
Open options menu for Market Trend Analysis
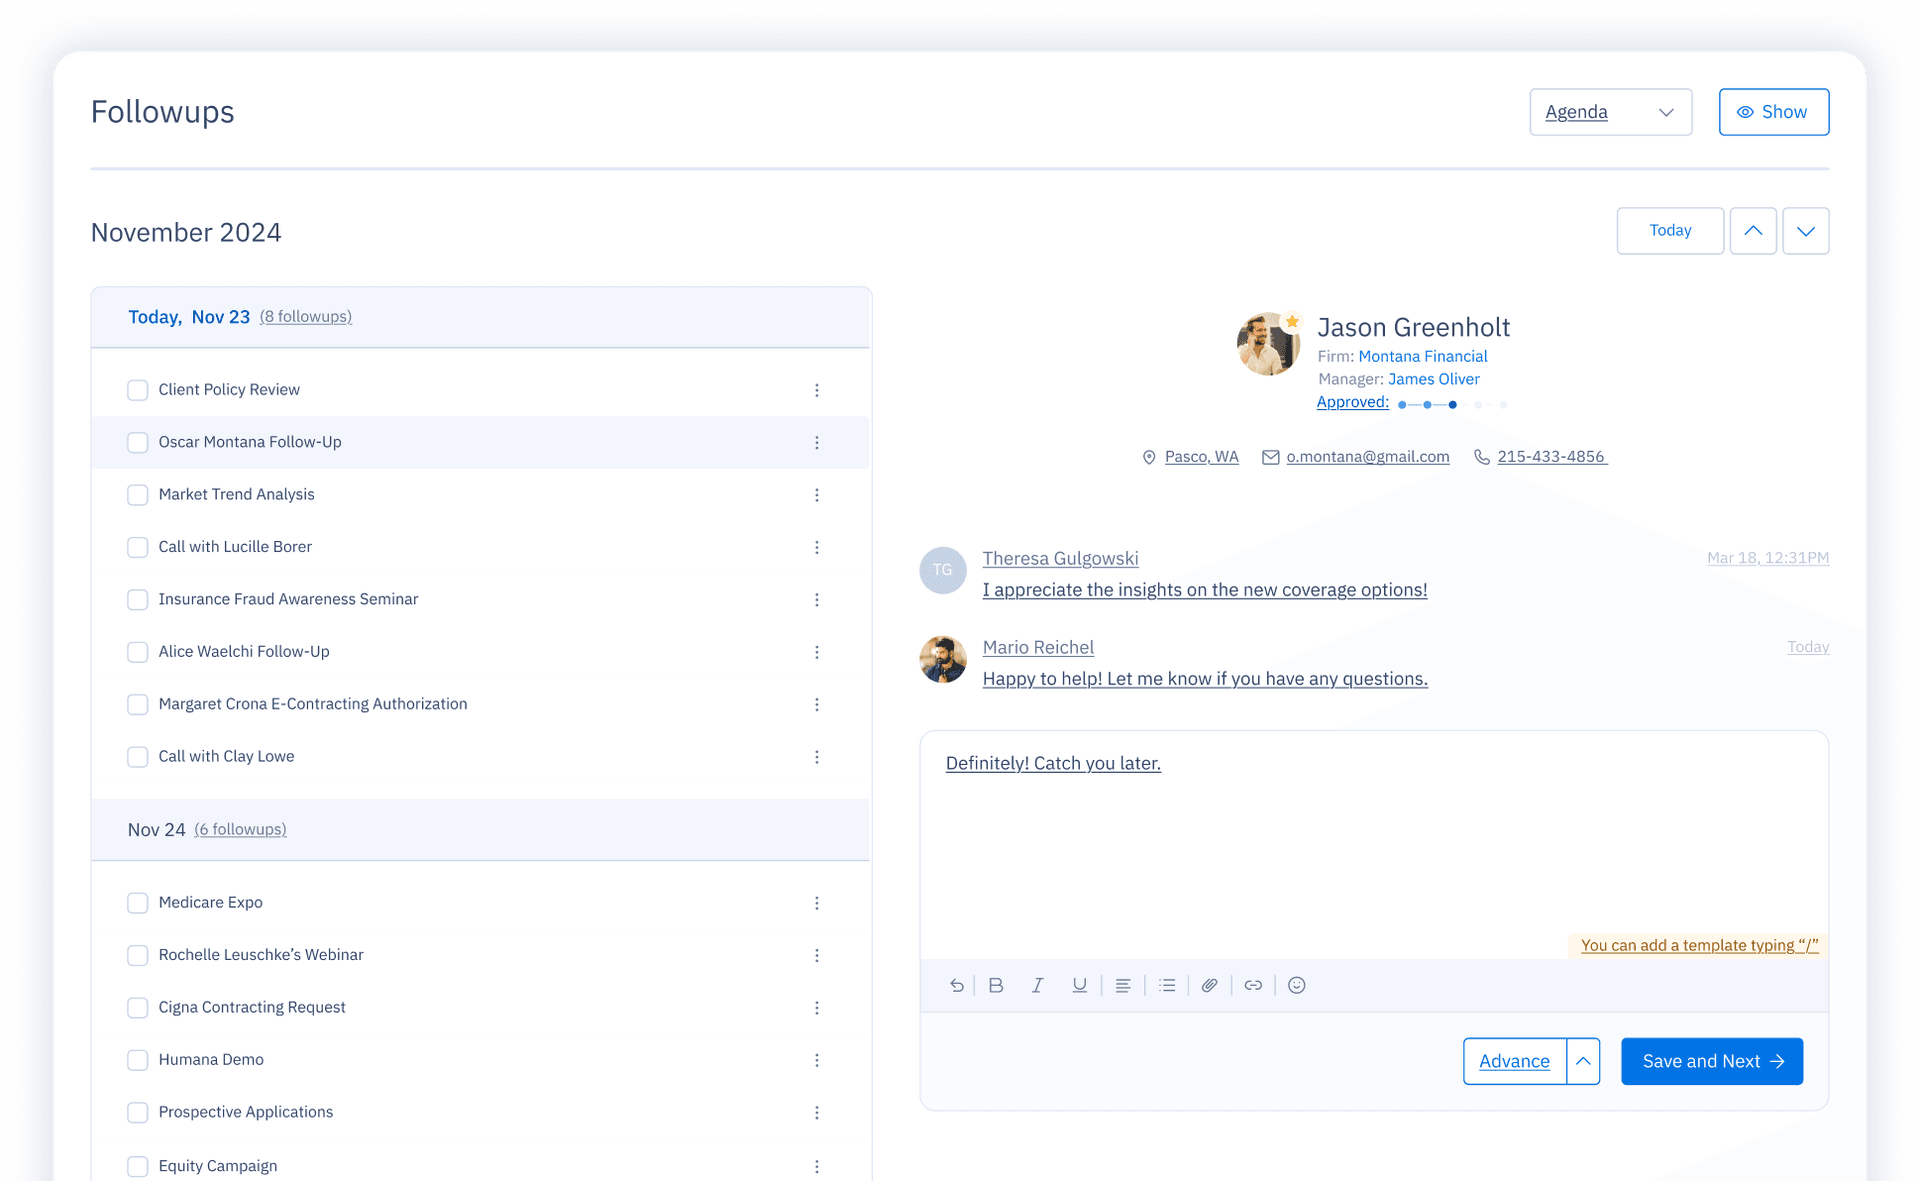pyautogui.click(x=817, y=495)
